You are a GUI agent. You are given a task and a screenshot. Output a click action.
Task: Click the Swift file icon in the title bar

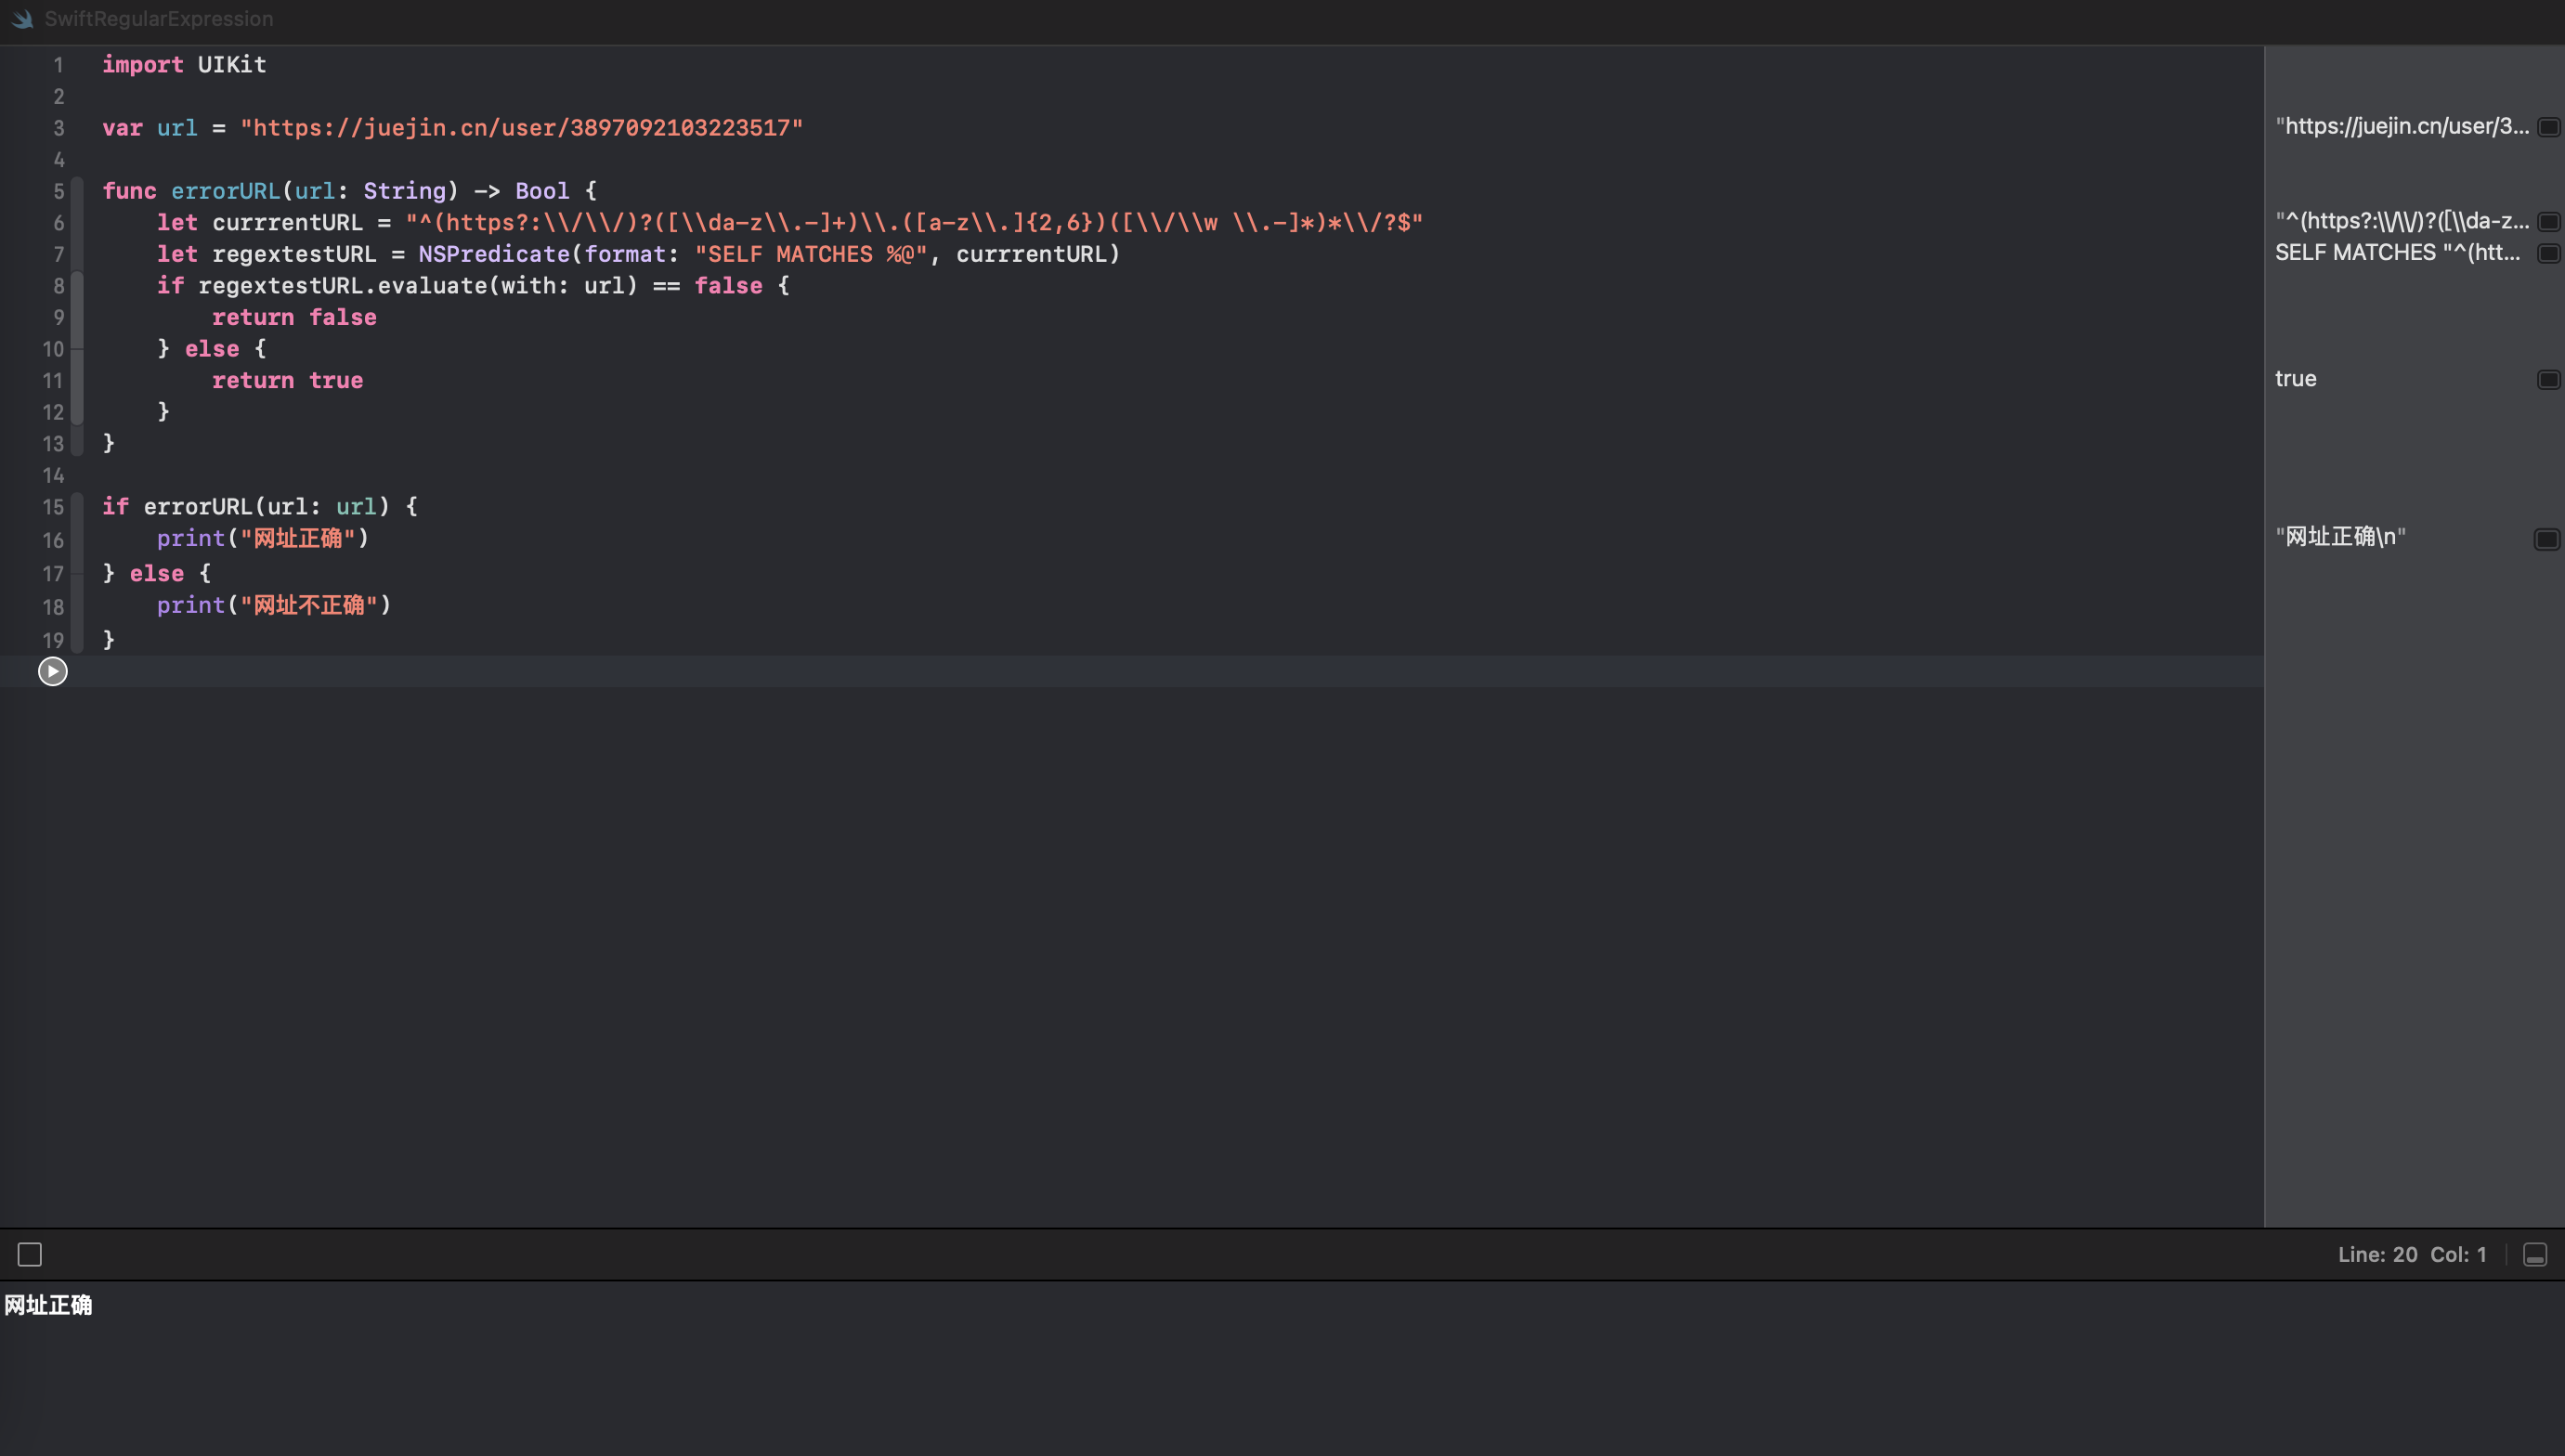click(x=22, y=19)
